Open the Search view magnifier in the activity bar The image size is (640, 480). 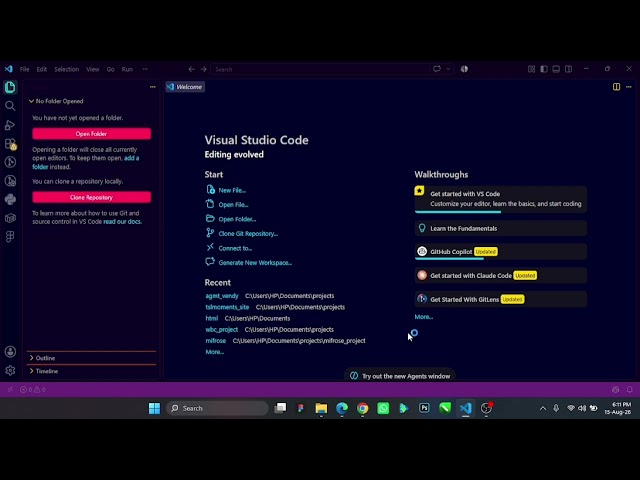click(10, 106)
